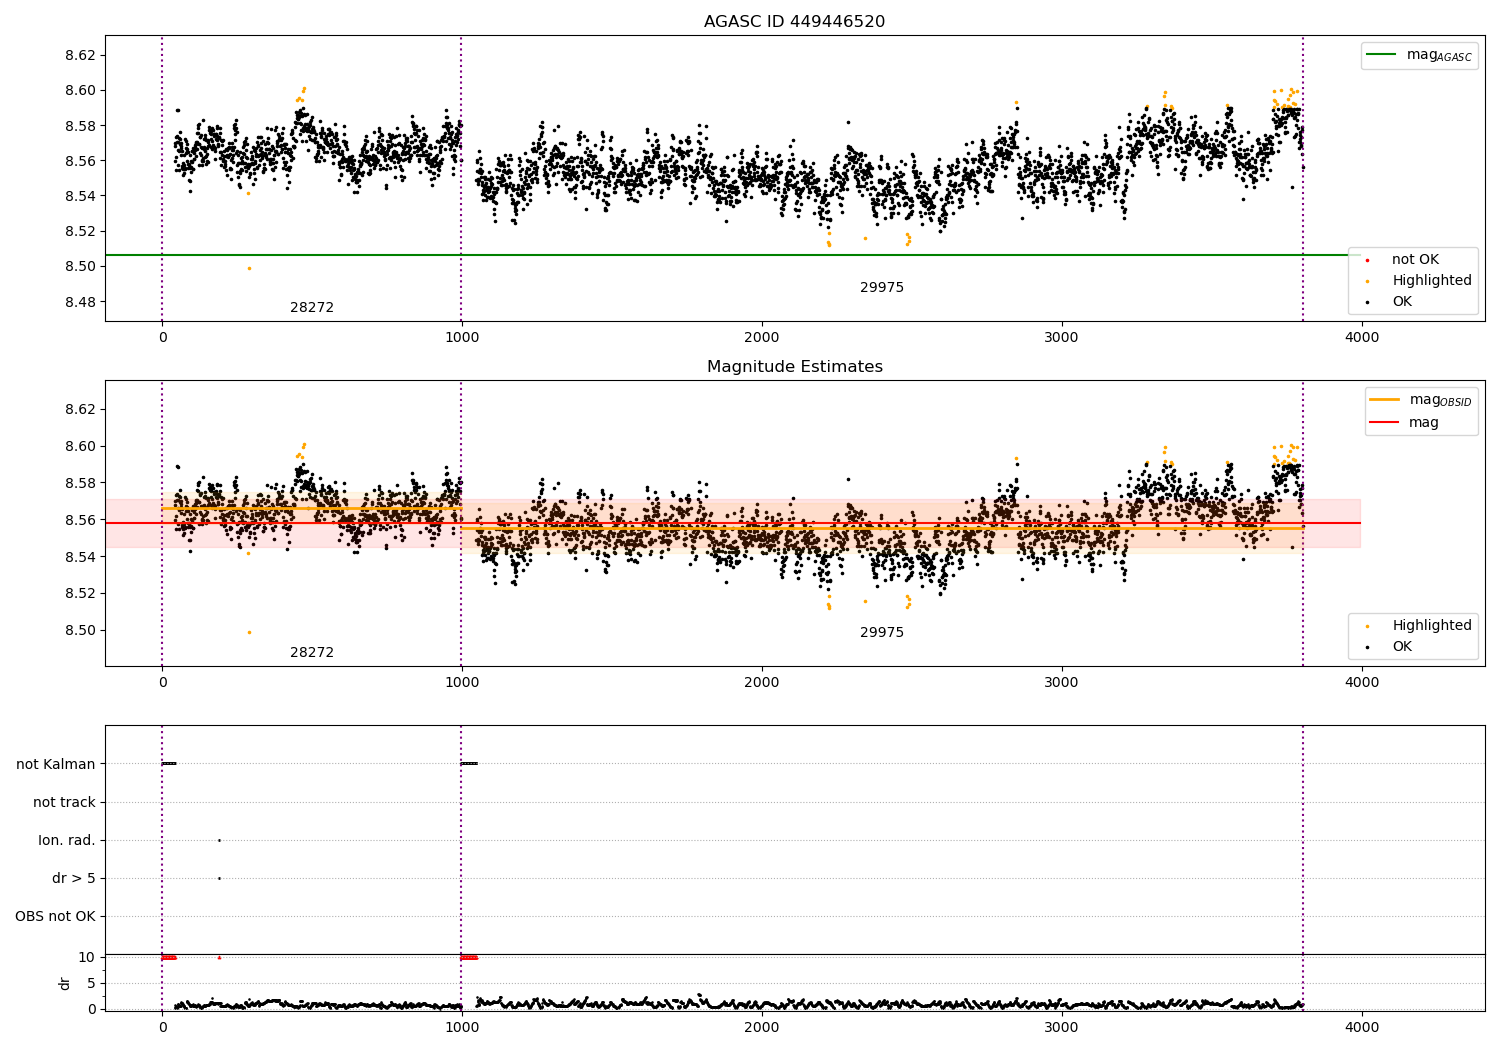
Task: Click the 'Highlighted' legend entry in the middle plot
Action: [1420, 626]
